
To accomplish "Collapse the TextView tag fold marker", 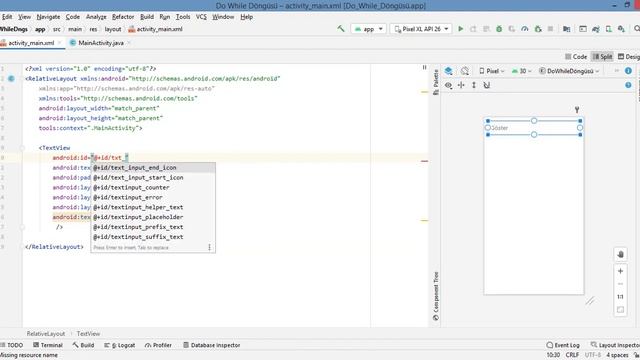I will (22, 148).
